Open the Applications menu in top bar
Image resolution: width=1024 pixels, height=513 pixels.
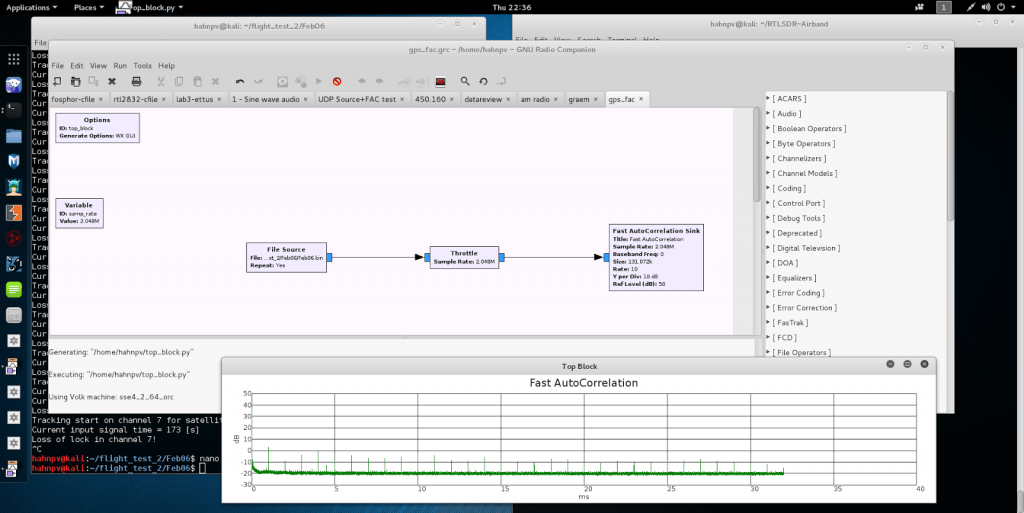[x=31, y=7]
